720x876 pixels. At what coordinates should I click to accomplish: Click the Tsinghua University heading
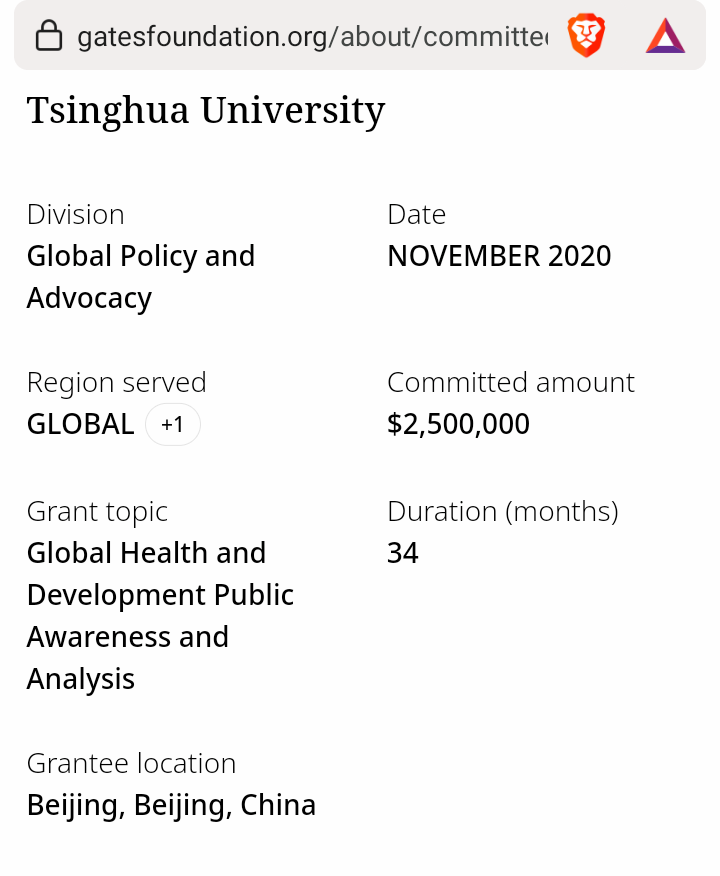click(206, 110)
